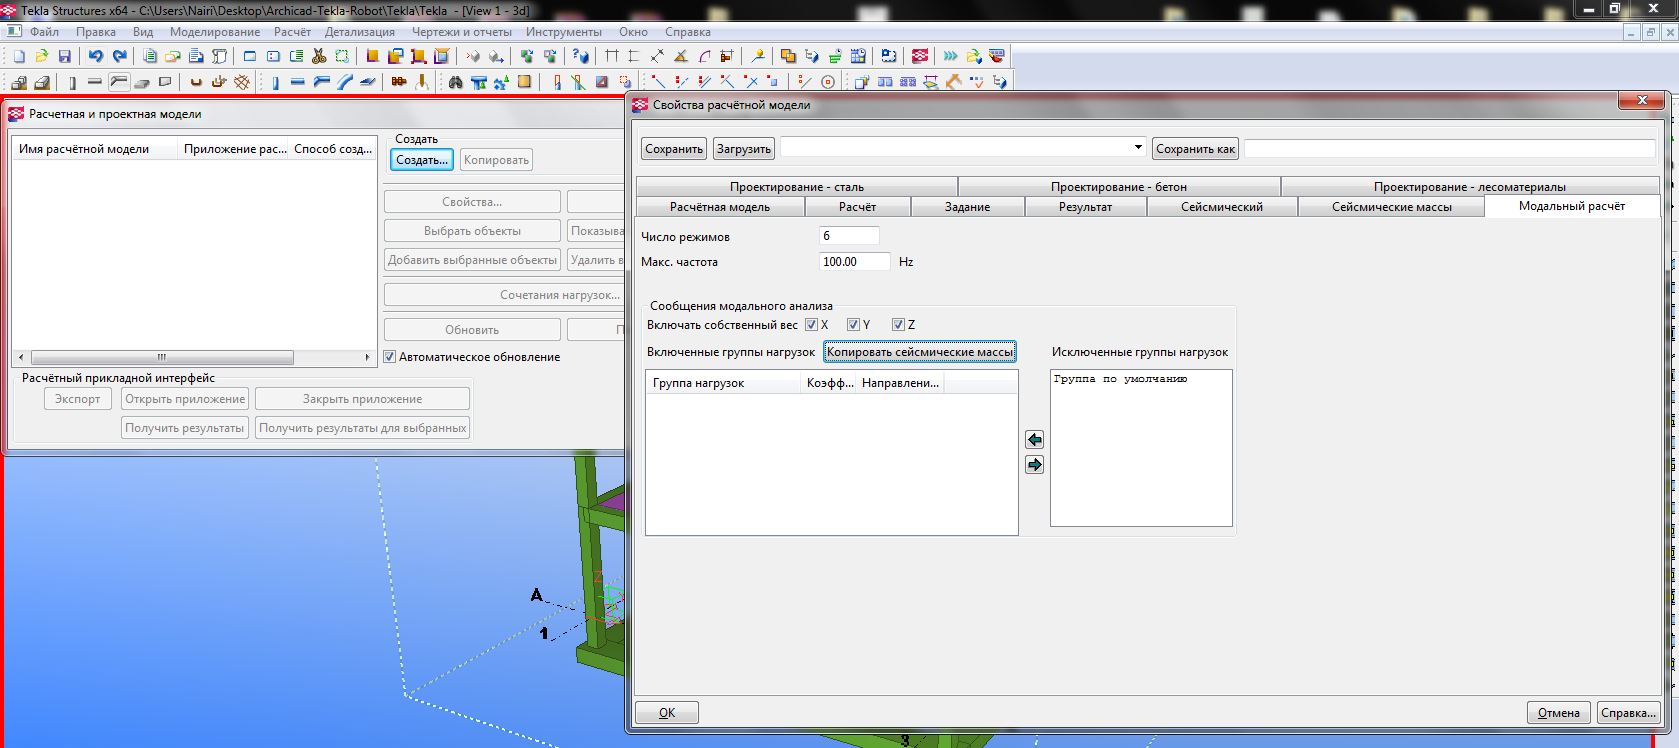Click the Save file toolbar icon
The width and height of the screenshot is (1679, 748).
[64, 57]
